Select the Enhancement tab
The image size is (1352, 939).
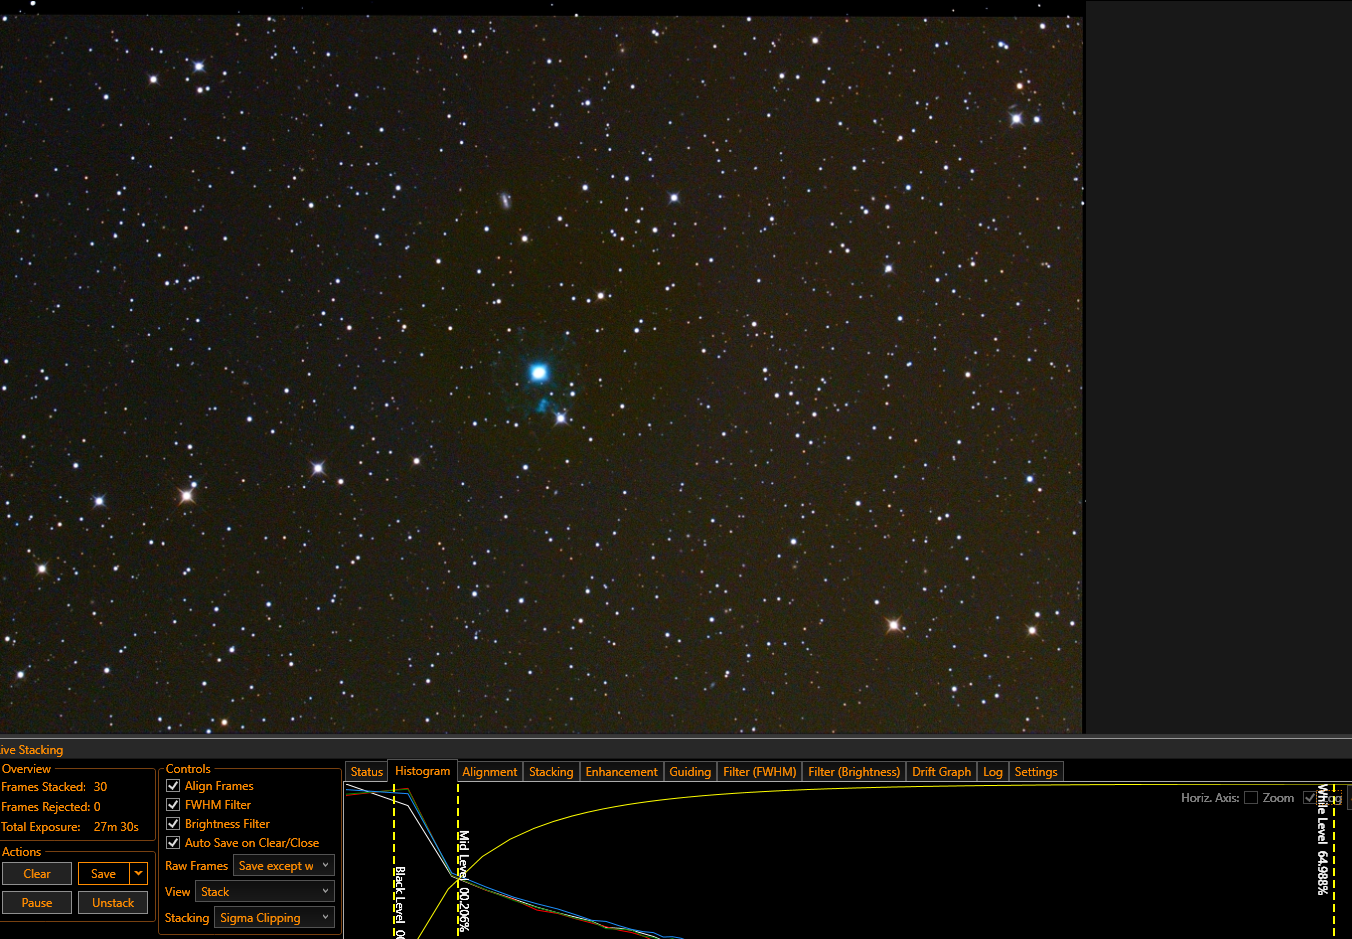tap(621, 772)
